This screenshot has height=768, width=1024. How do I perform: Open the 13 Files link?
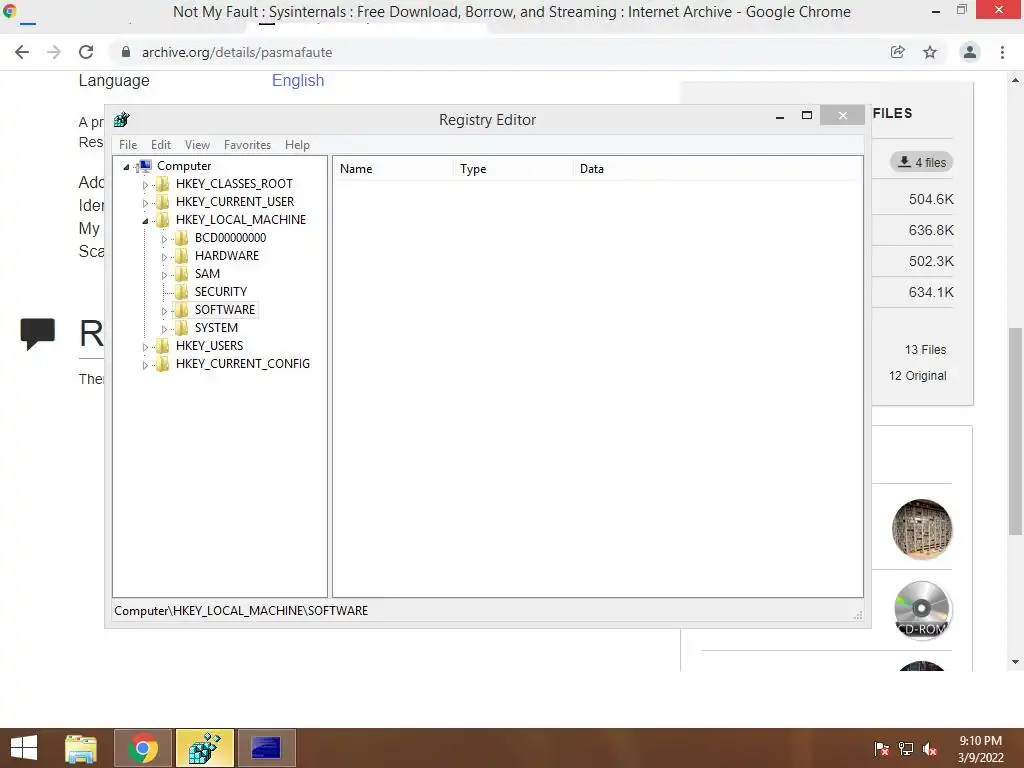[925, 349]
